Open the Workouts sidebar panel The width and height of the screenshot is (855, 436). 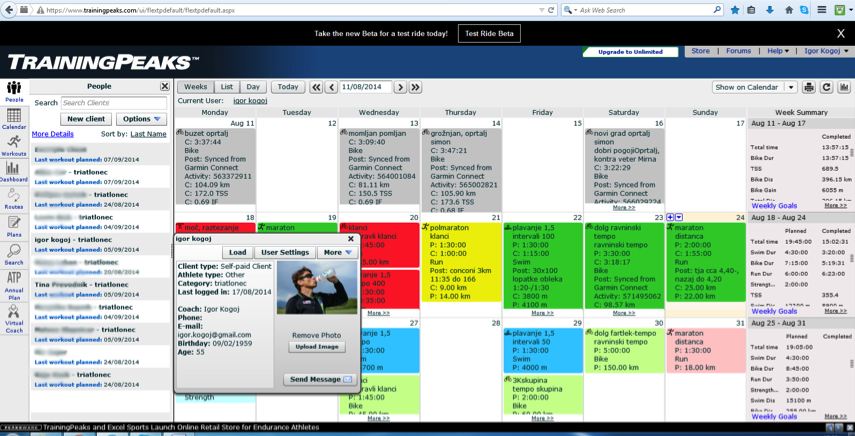pos(14,145)
